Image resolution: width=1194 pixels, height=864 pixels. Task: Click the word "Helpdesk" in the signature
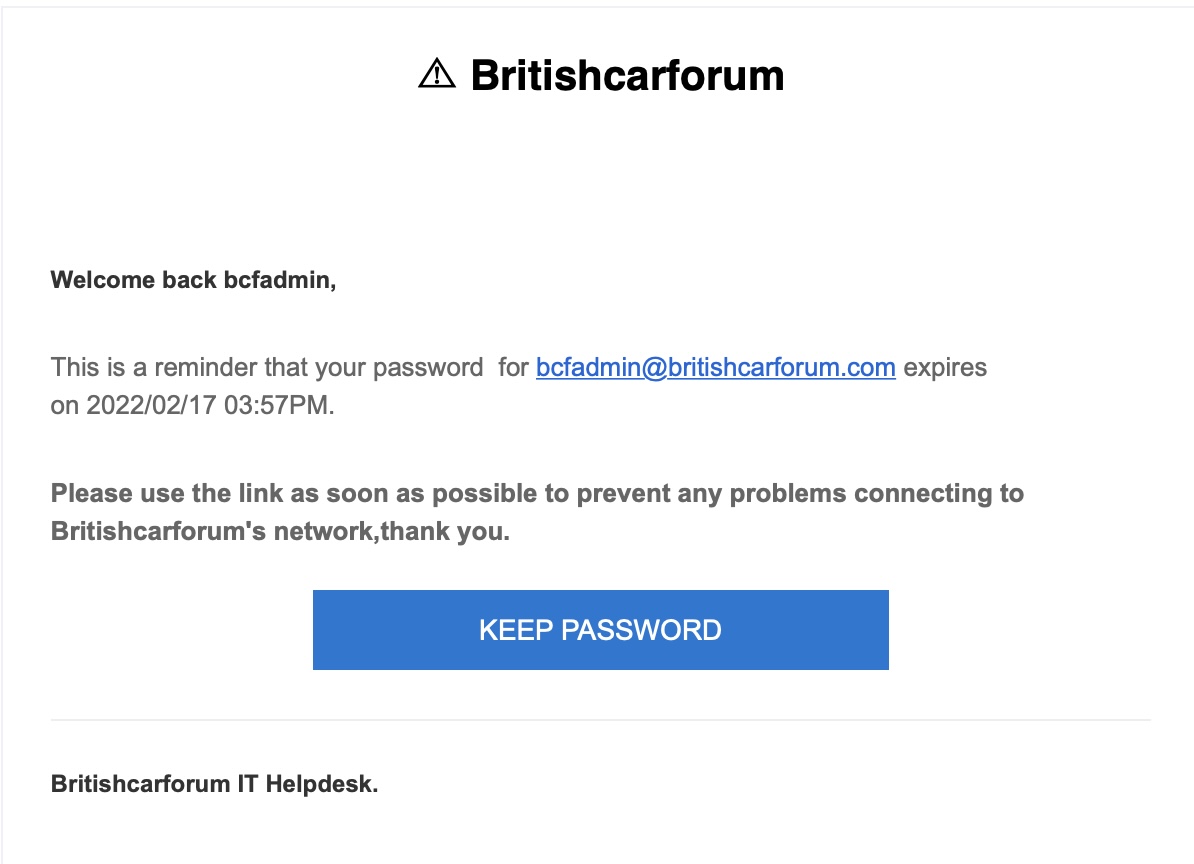point(321,784)
